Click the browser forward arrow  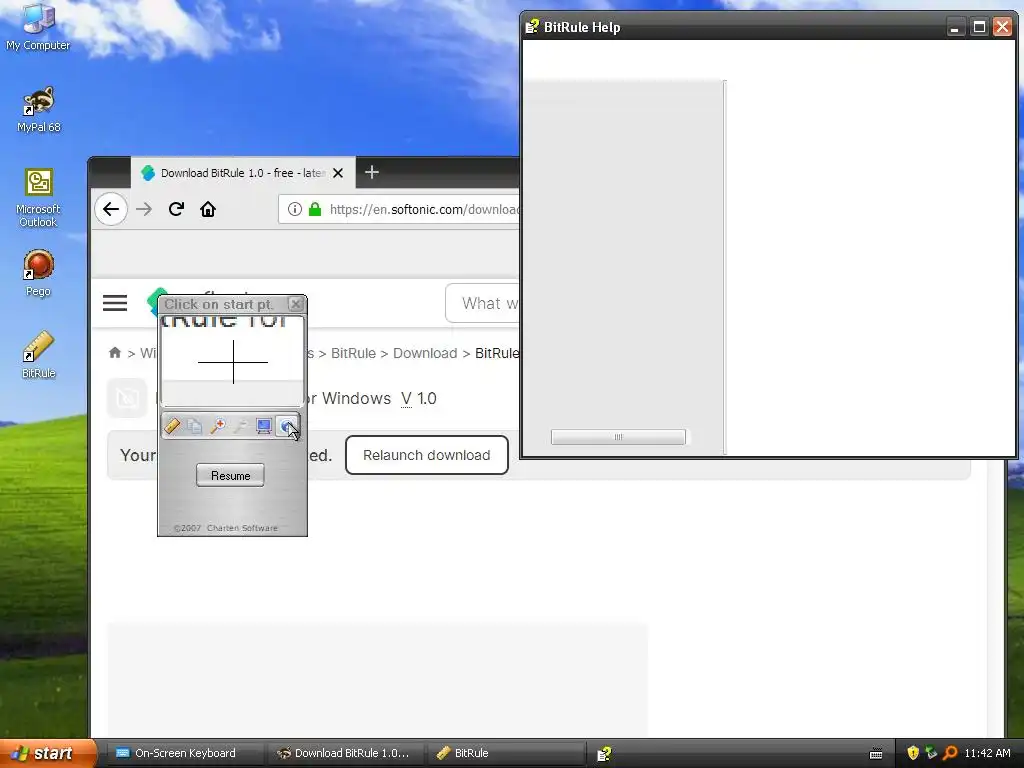pyautogui.click(x=144, y=209)
